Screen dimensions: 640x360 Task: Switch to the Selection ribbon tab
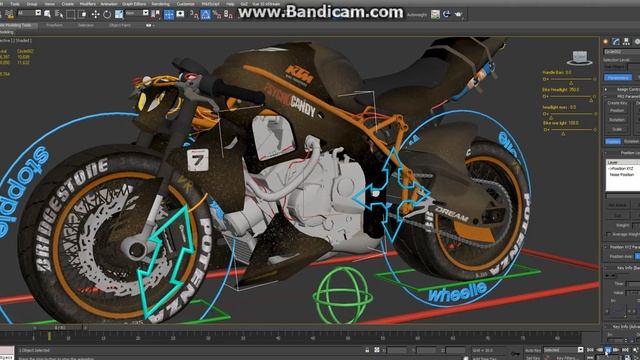(86, 25)
